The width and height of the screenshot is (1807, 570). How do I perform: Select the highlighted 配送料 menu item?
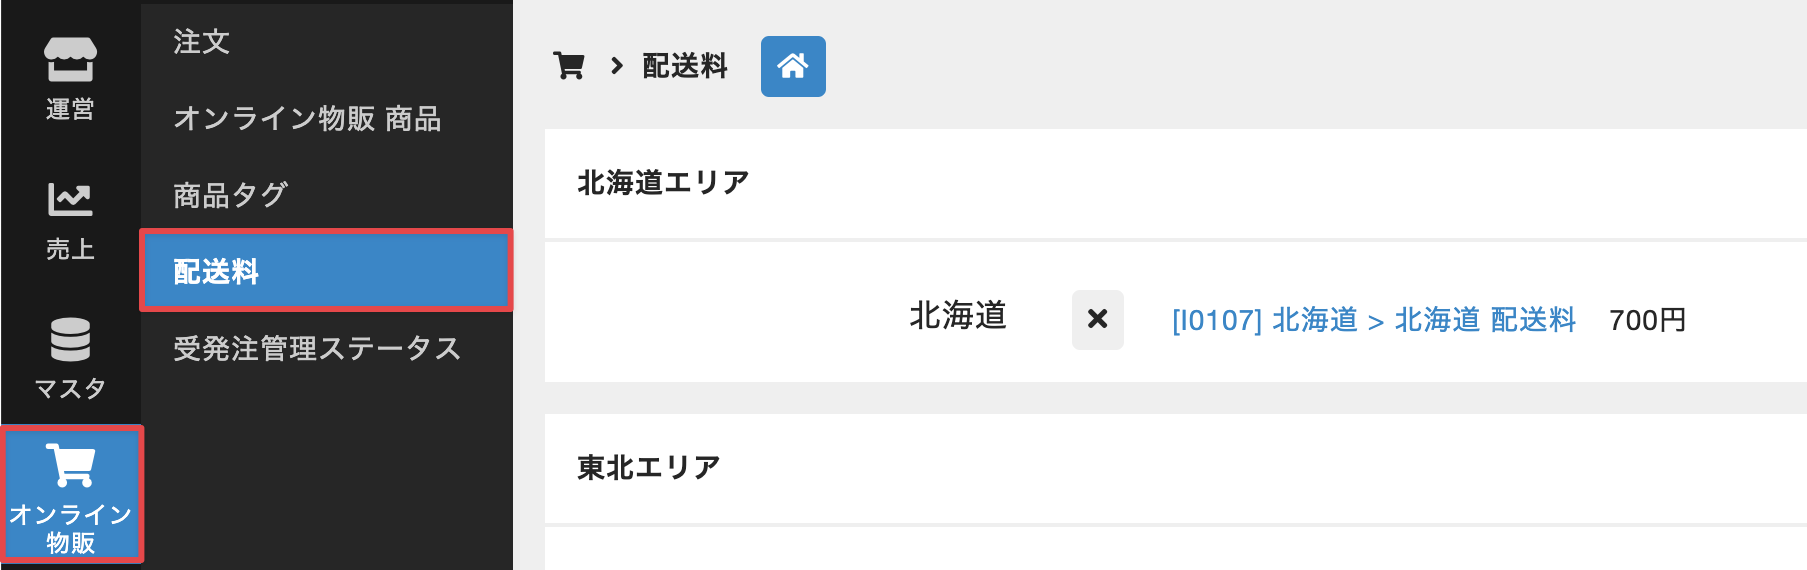[x=216, y=271]
